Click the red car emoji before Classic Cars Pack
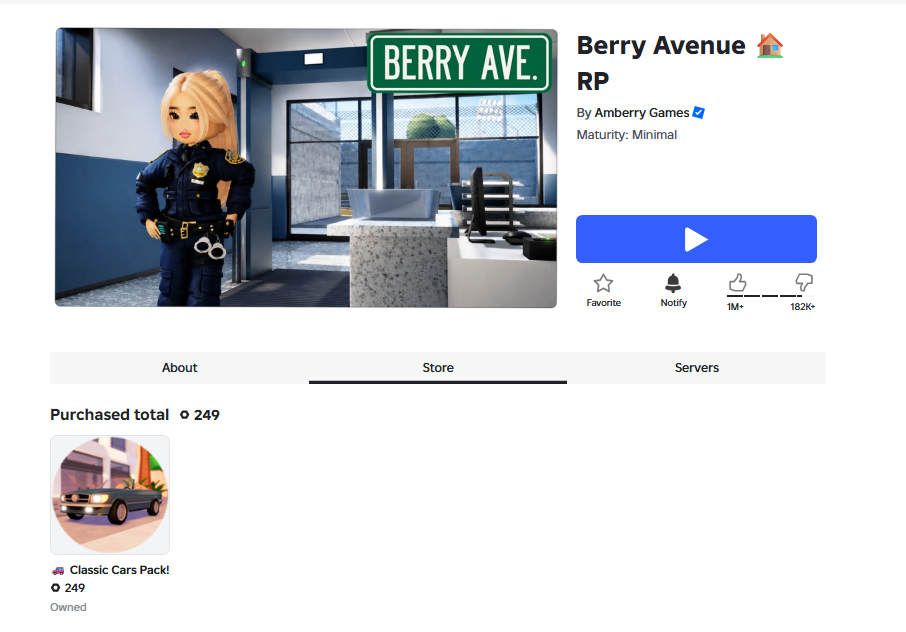 (58, 571)
